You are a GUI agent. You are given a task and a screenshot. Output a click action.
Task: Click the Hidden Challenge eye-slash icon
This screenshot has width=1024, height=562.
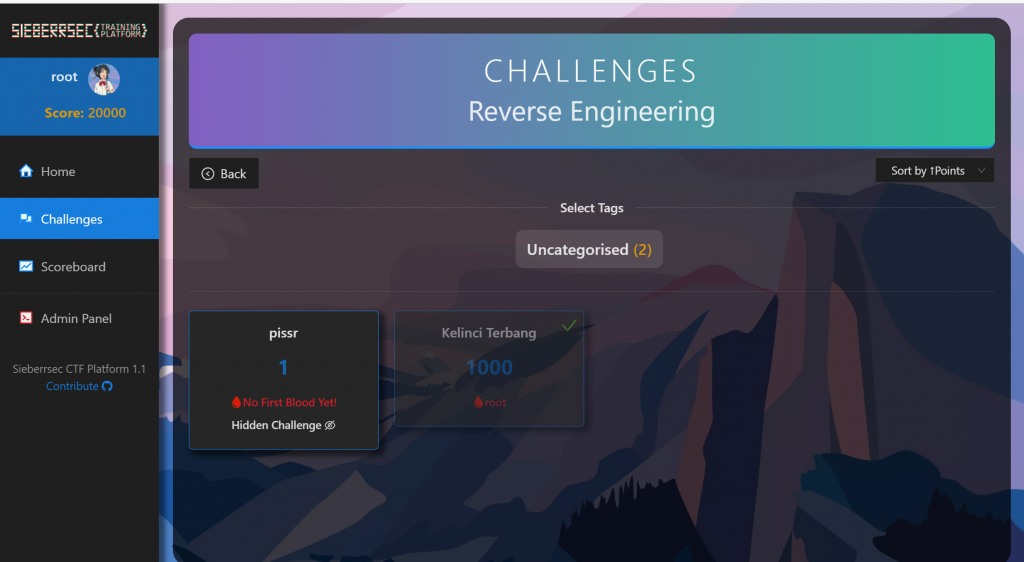tap(330, 425)
